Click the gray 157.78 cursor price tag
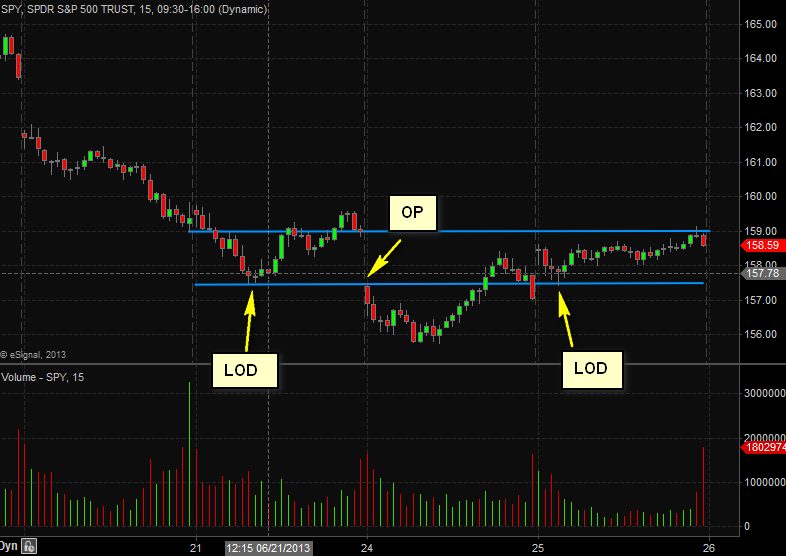The width and height of the screenshot is (786, 556). coord(762,273)
